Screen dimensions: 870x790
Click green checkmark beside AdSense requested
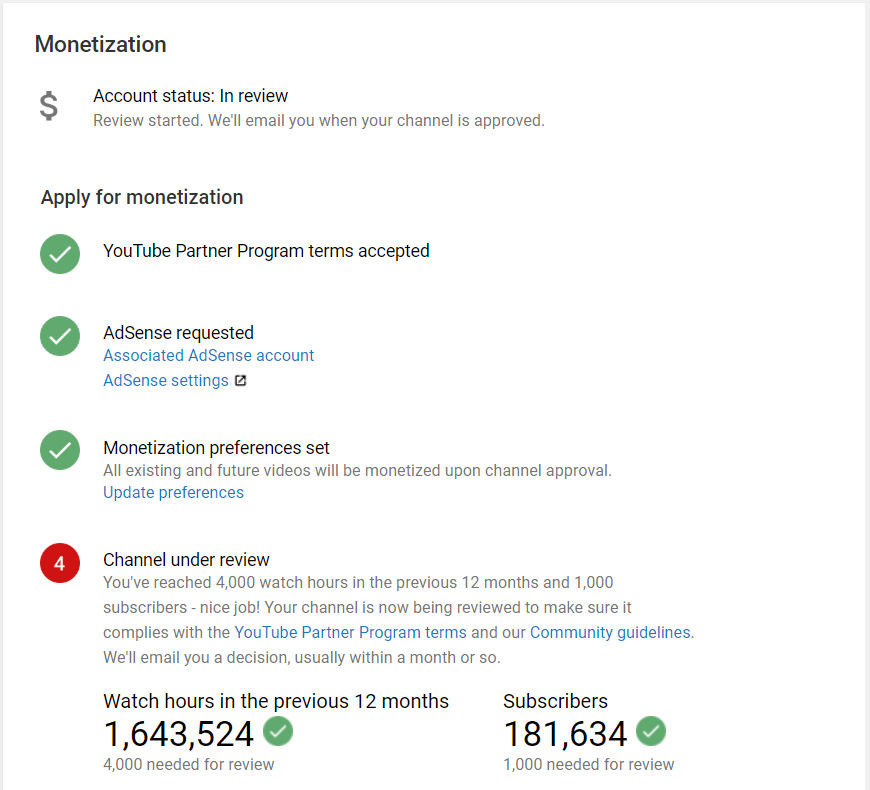60,336
